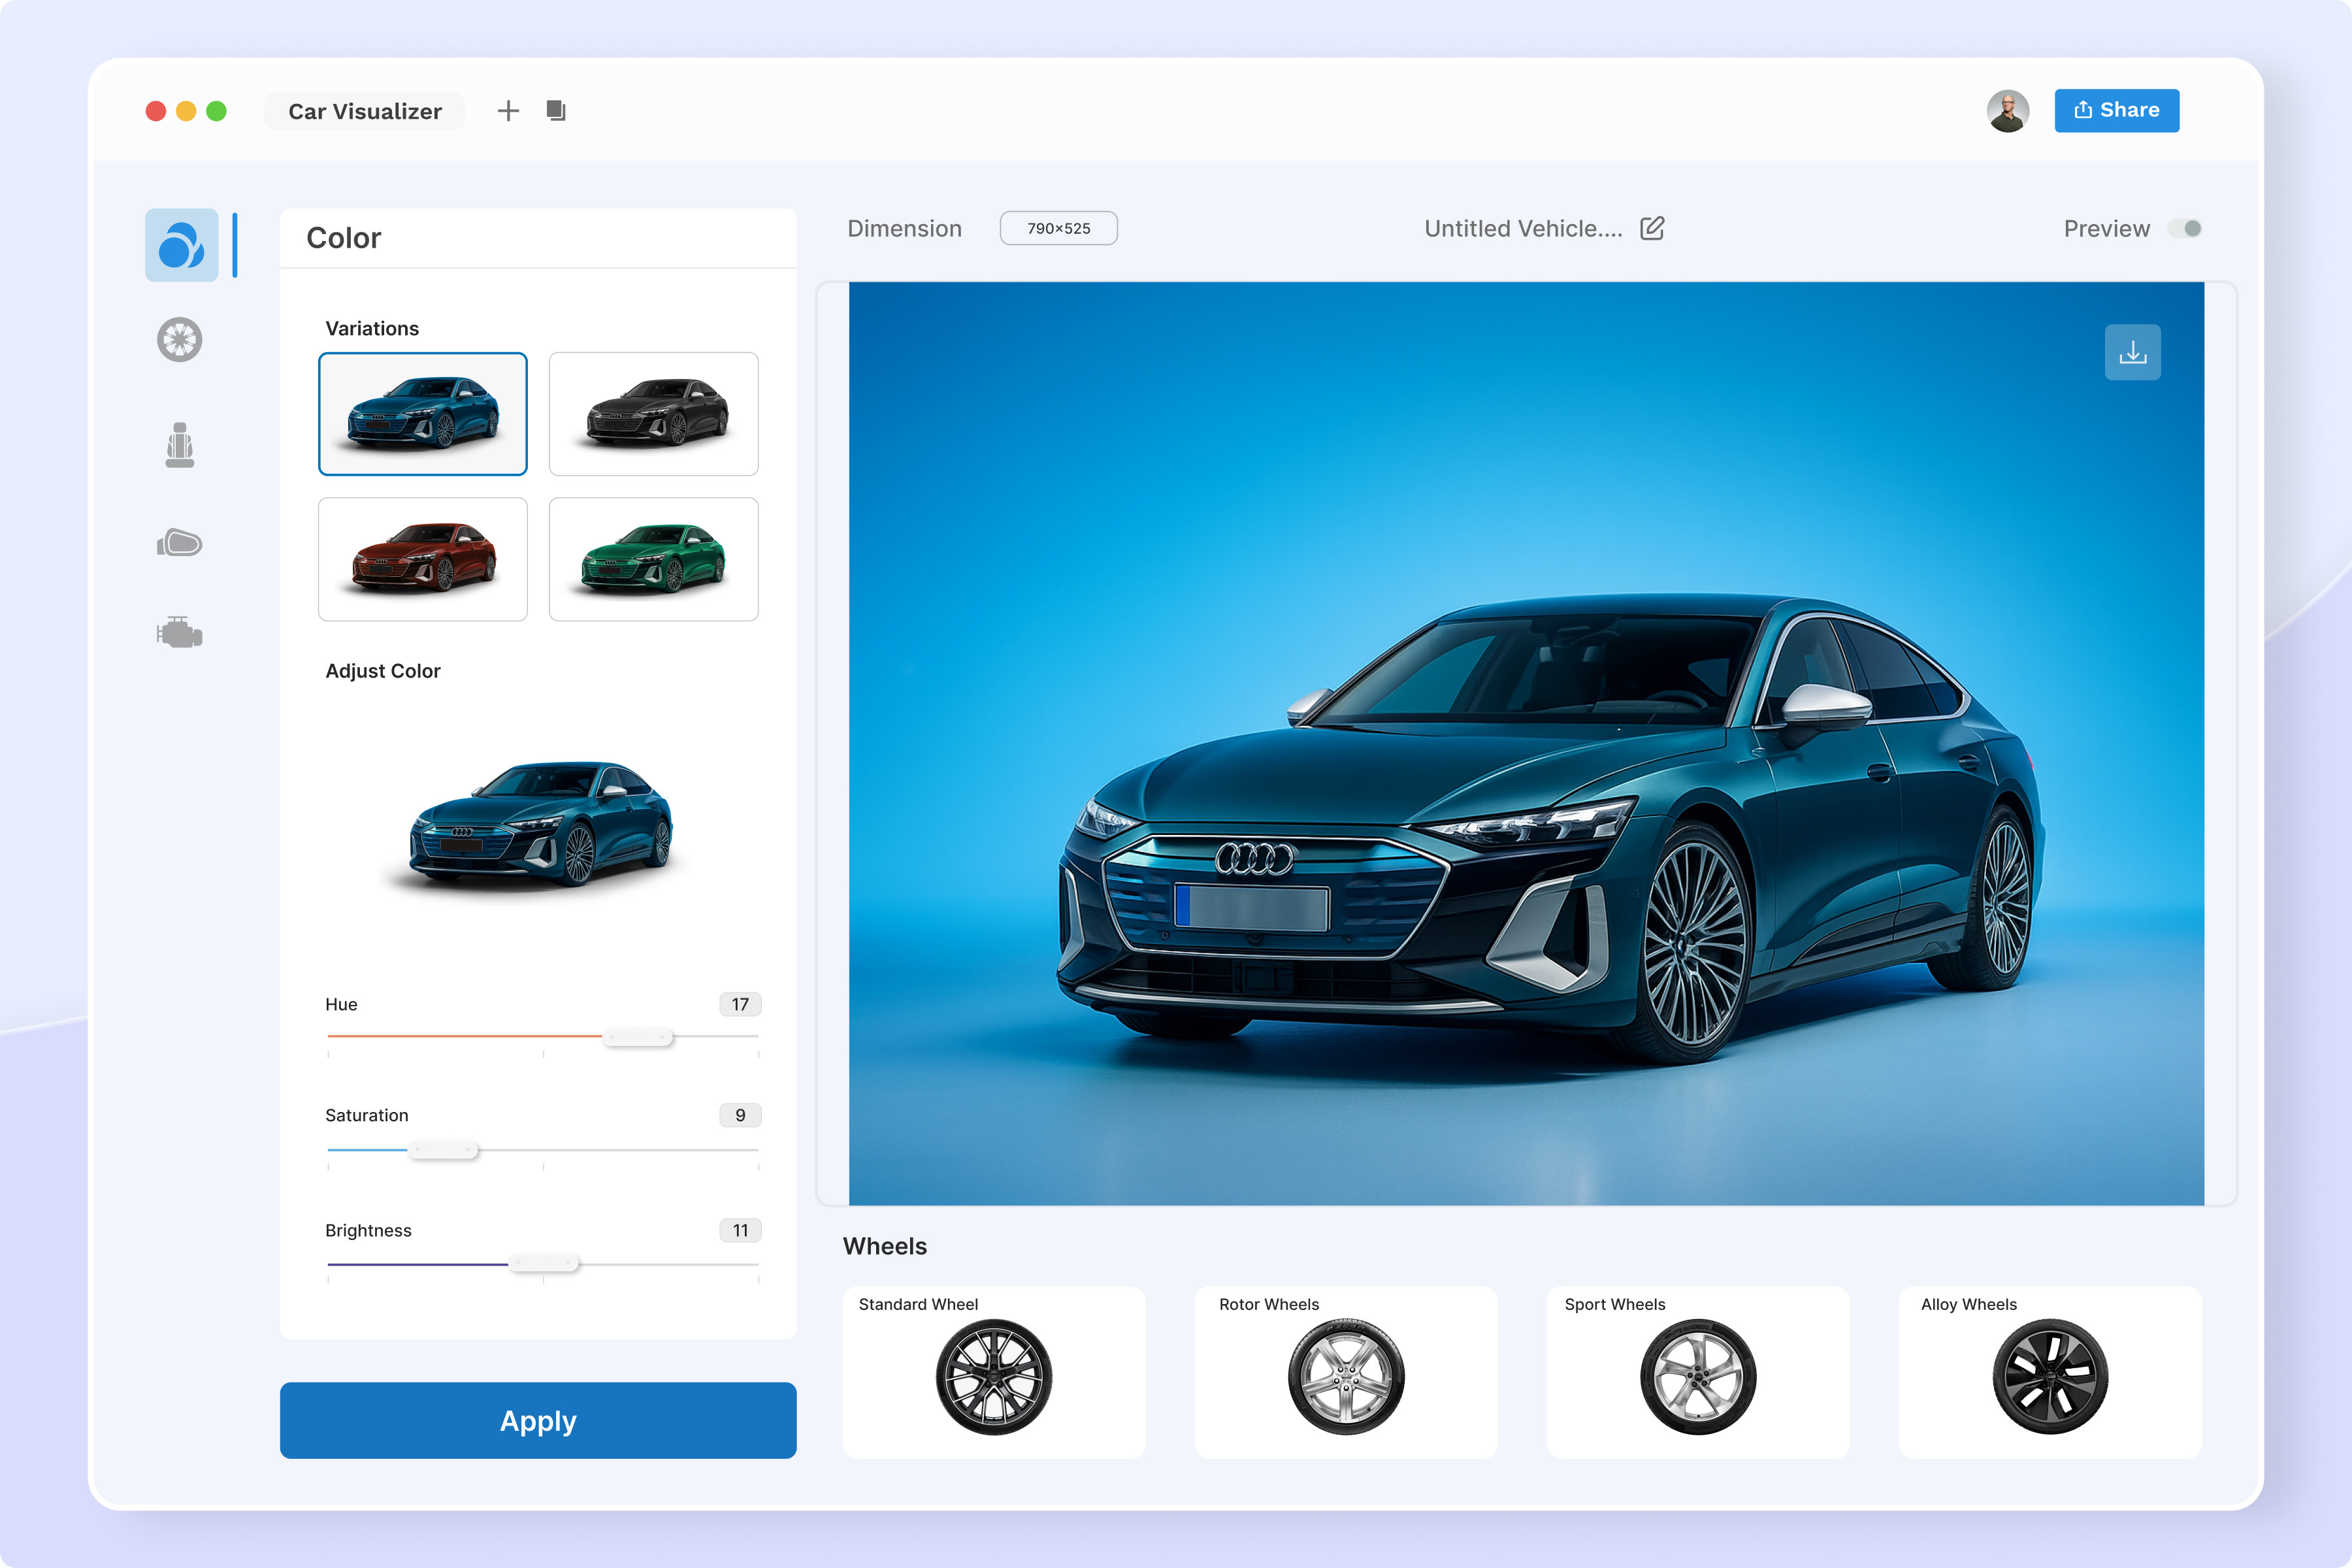Share the vehicle design

tap(2116, 110)
